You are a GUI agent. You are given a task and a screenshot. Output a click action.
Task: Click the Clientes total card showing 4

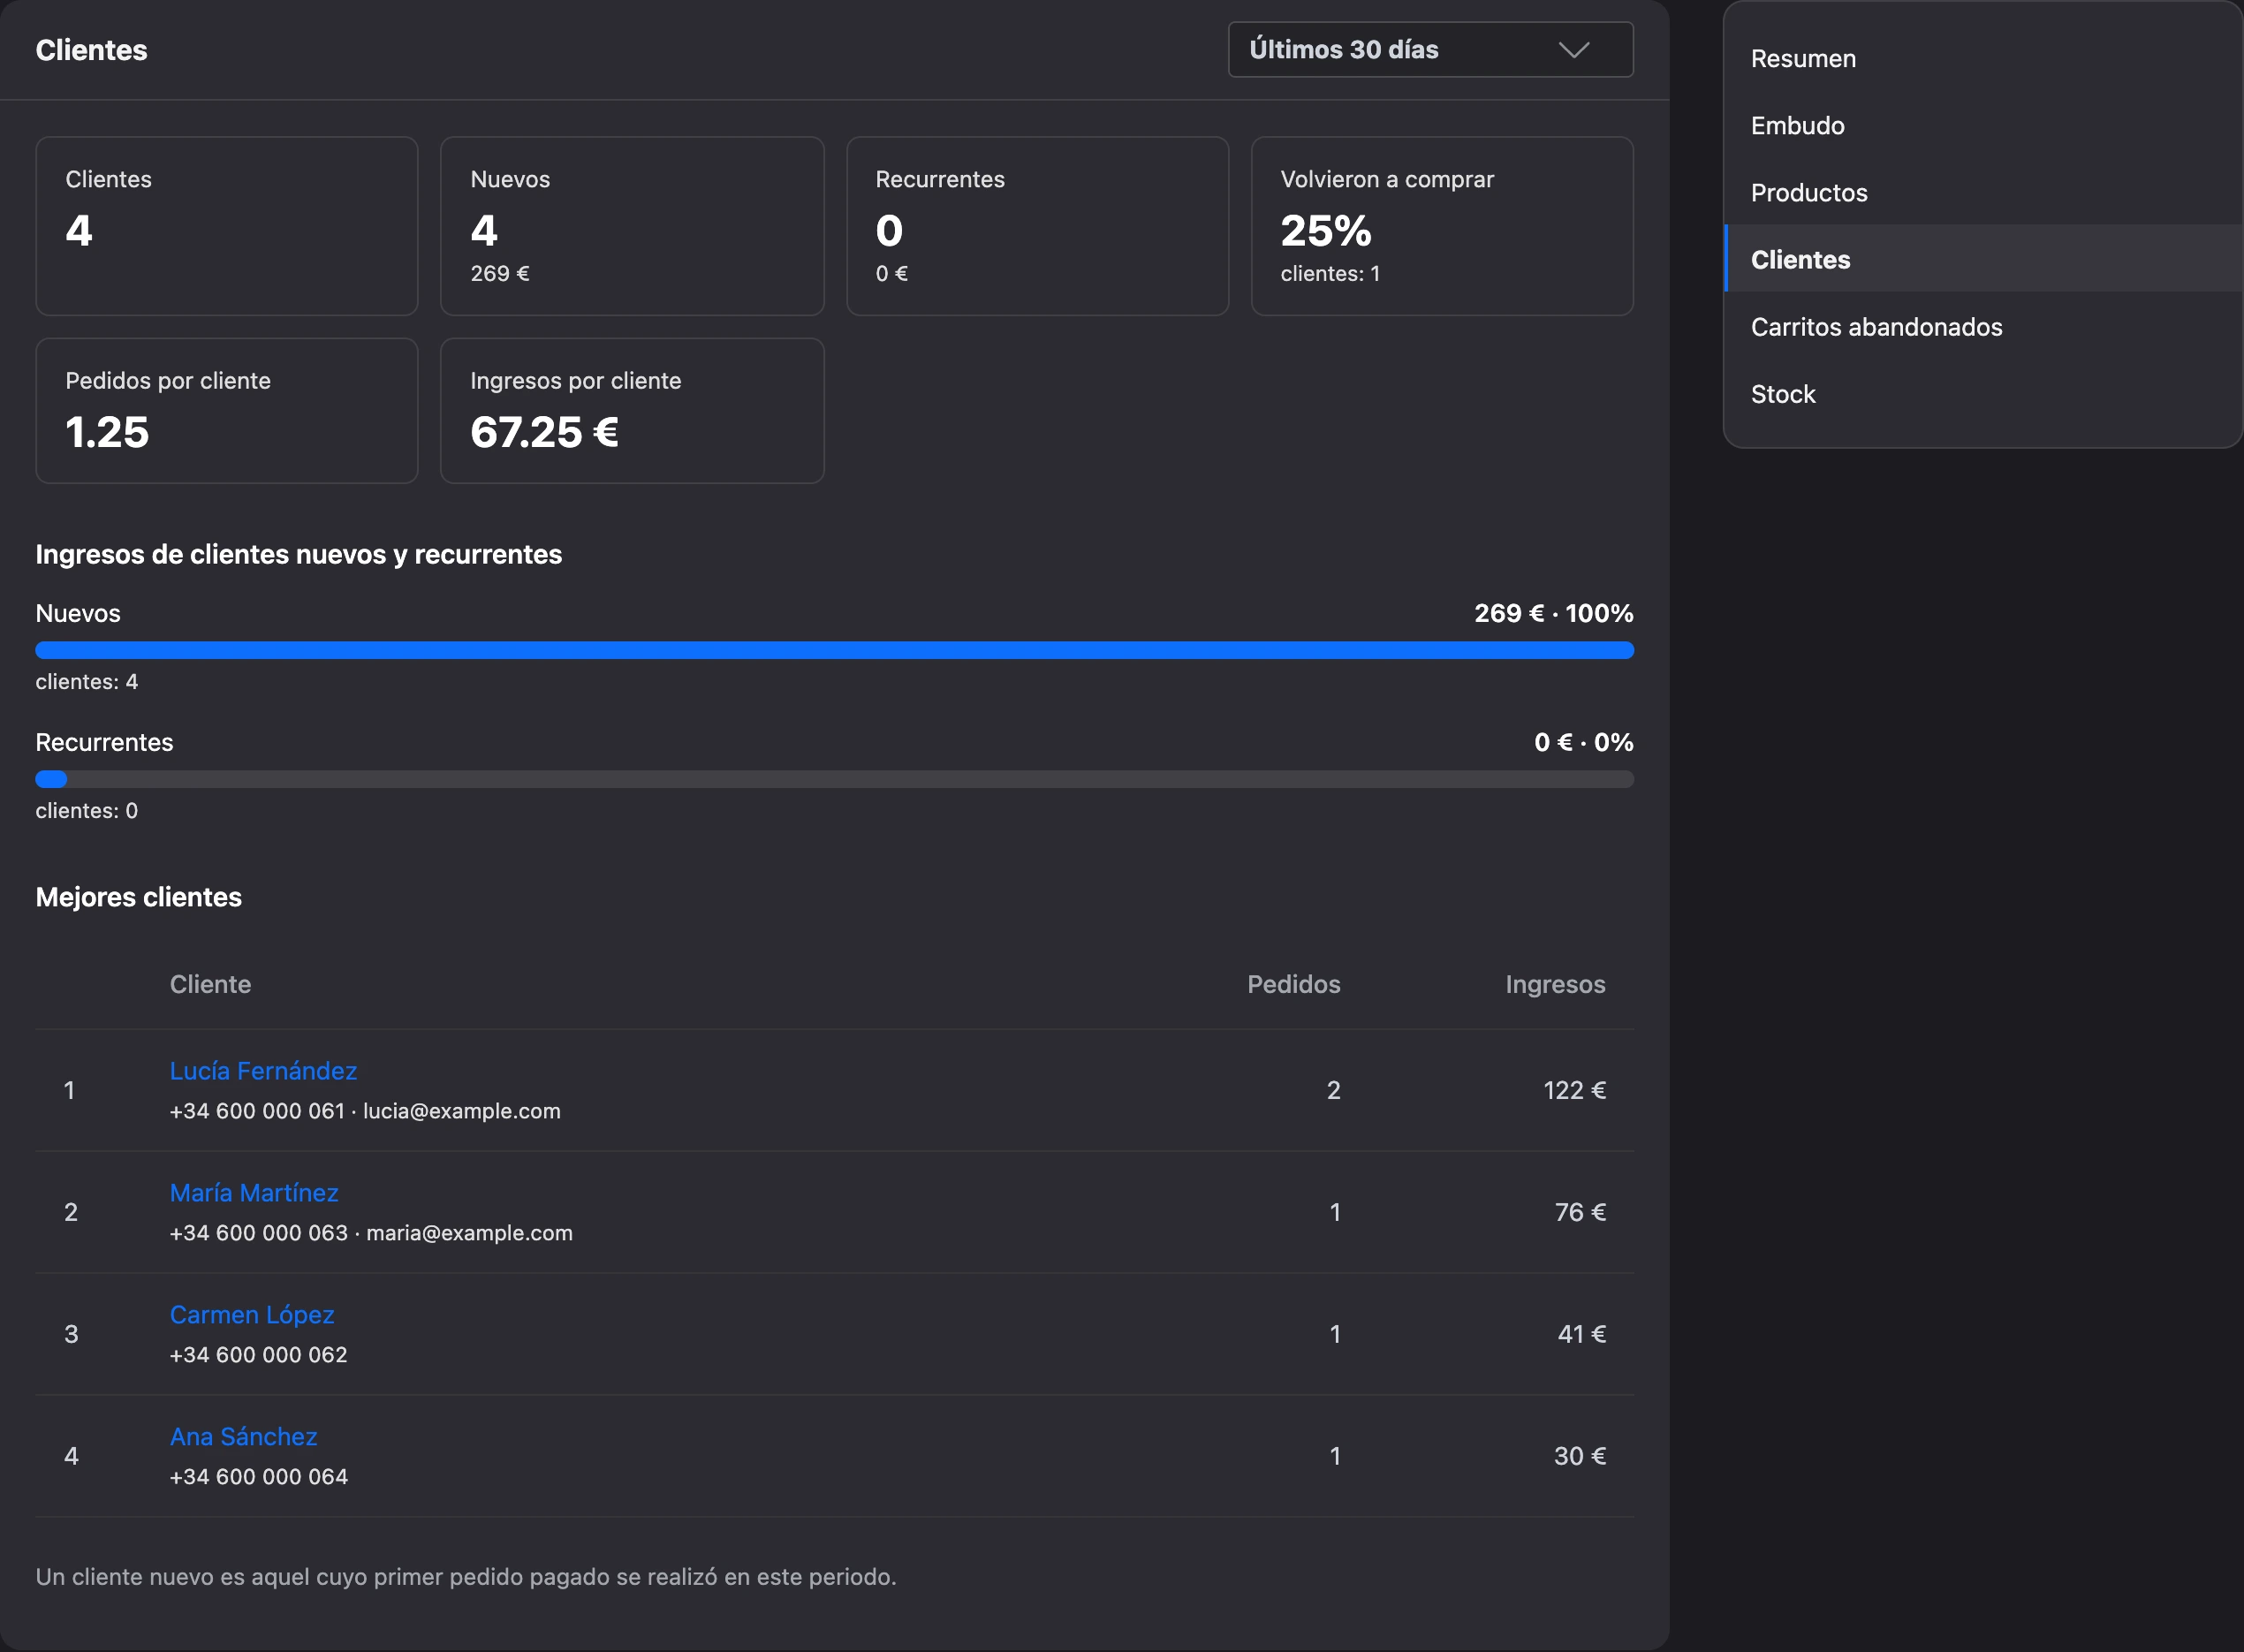[227, 226]
